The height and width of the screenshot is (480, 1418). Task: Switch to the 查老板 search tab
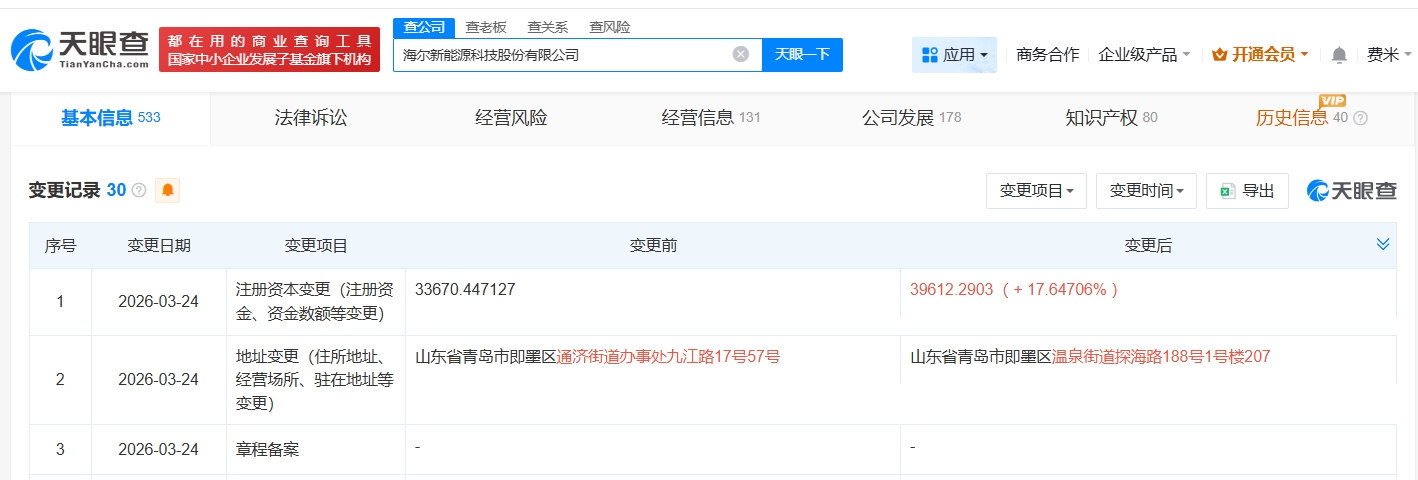point(486,27)
